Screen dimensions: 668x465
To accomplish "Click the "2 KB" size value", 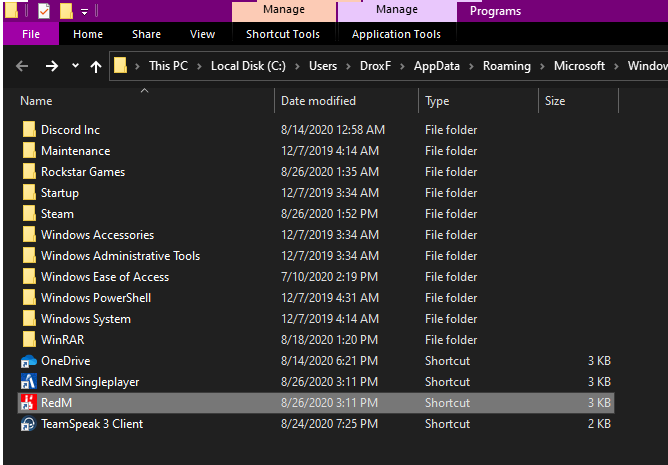I will tap(599, 424).
